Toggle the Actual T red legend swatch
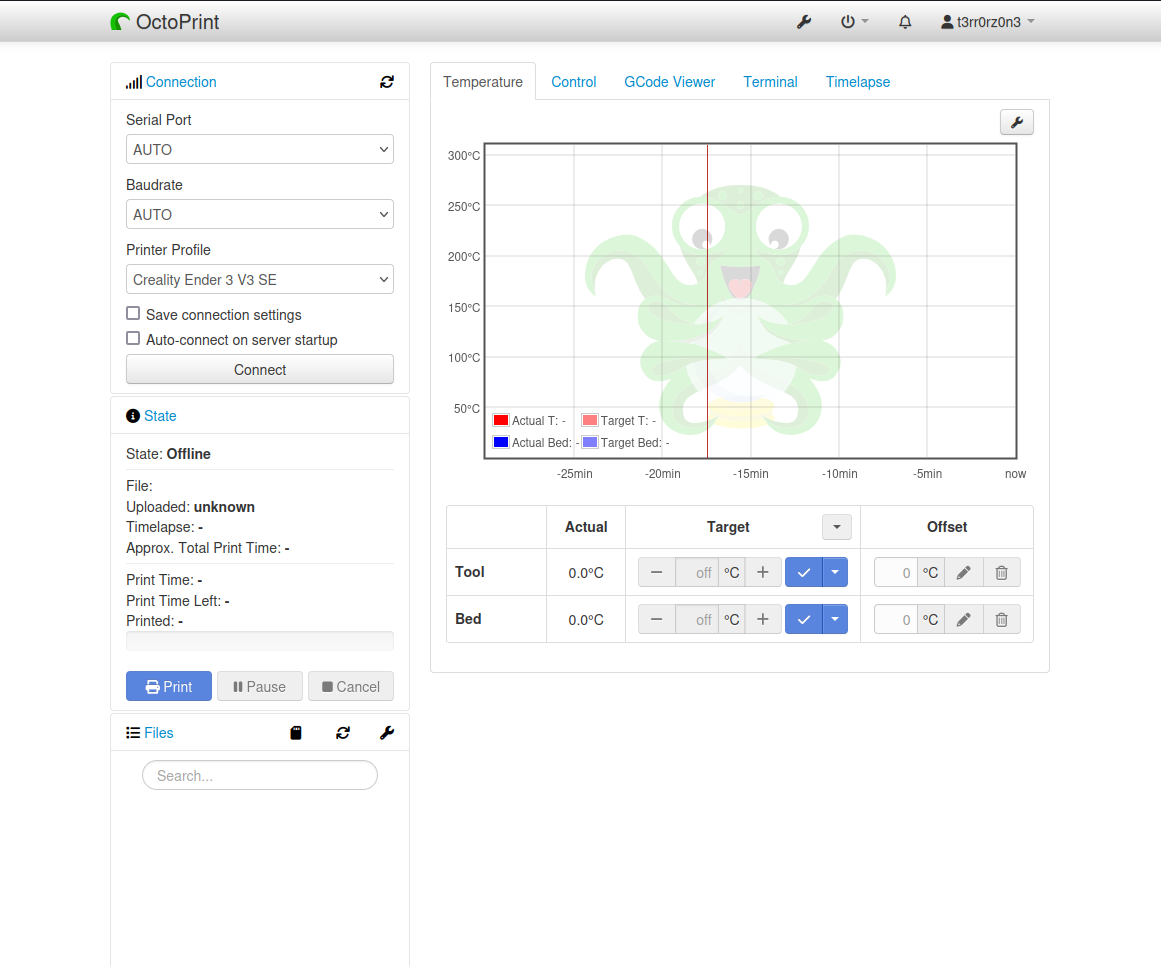 tap(501, 421)
